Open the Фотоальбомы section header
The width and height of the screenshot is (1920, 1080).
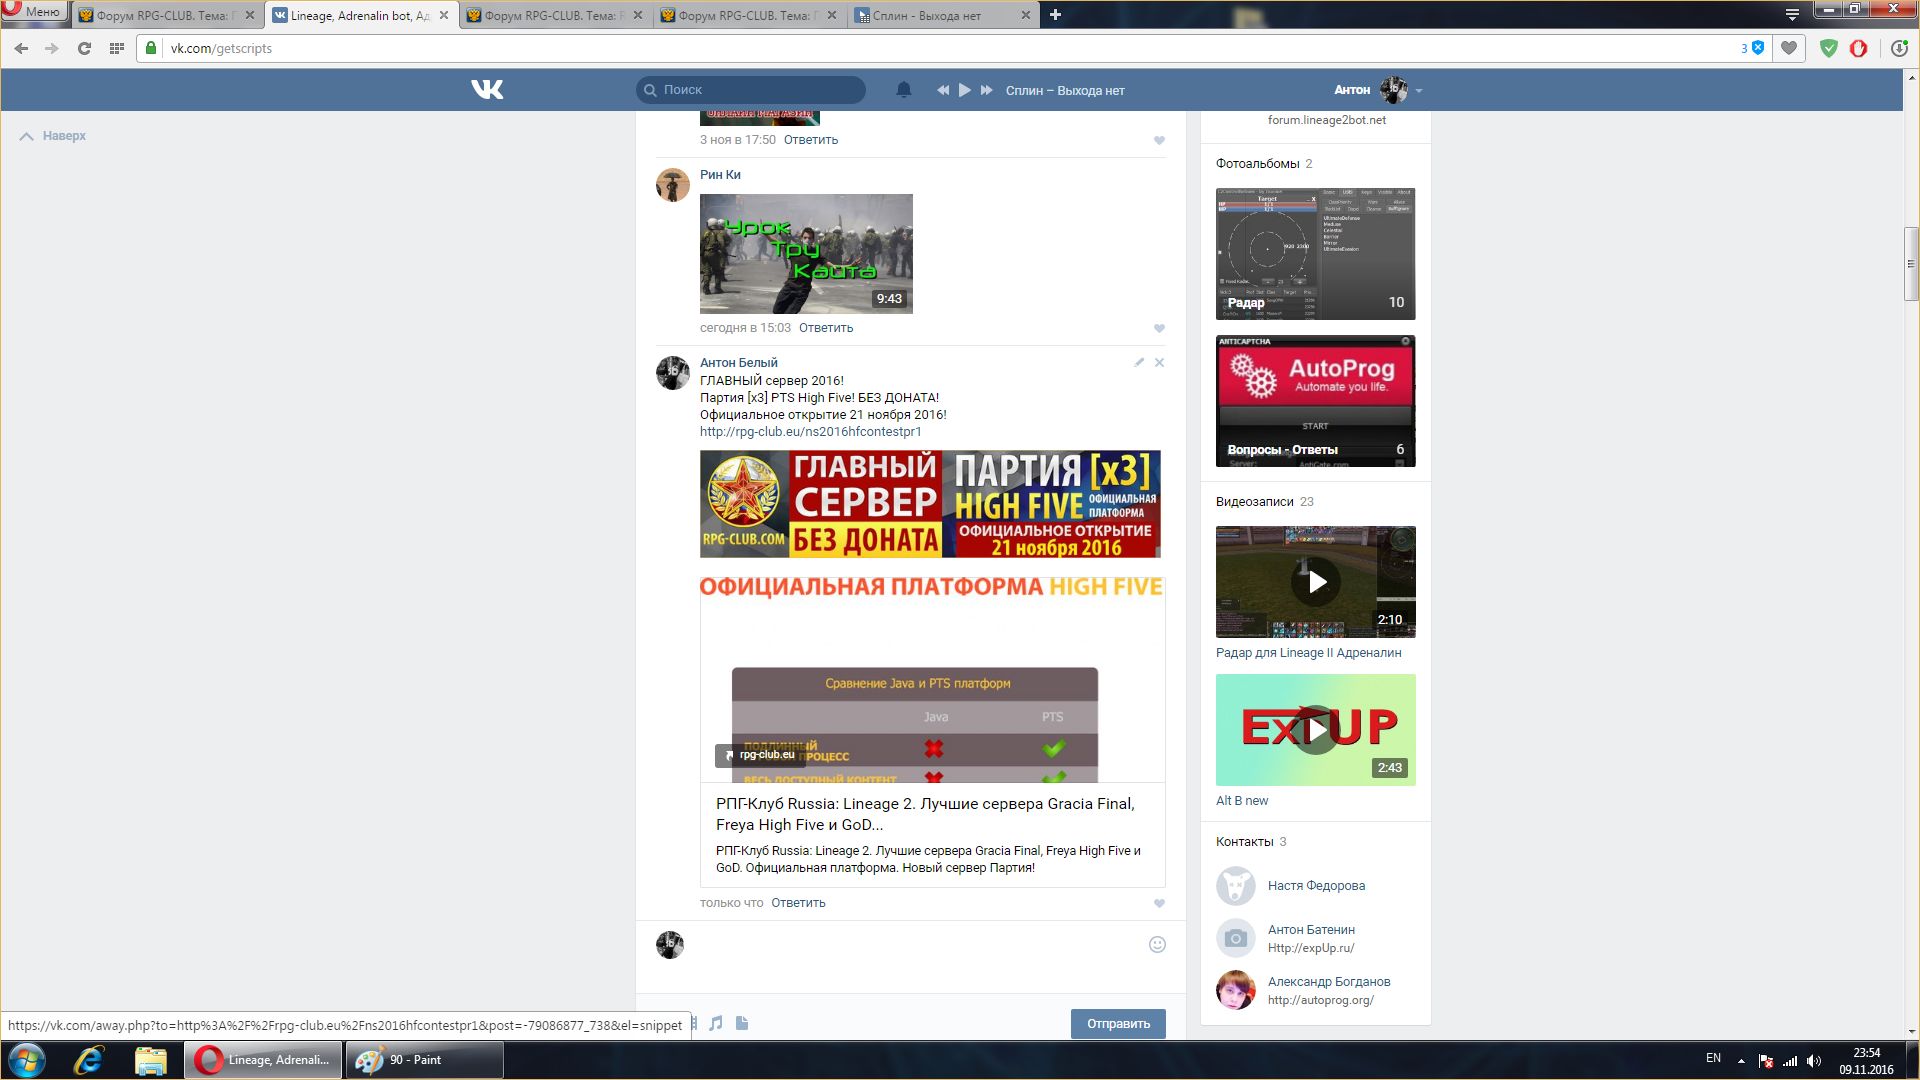click(1257, 164)
